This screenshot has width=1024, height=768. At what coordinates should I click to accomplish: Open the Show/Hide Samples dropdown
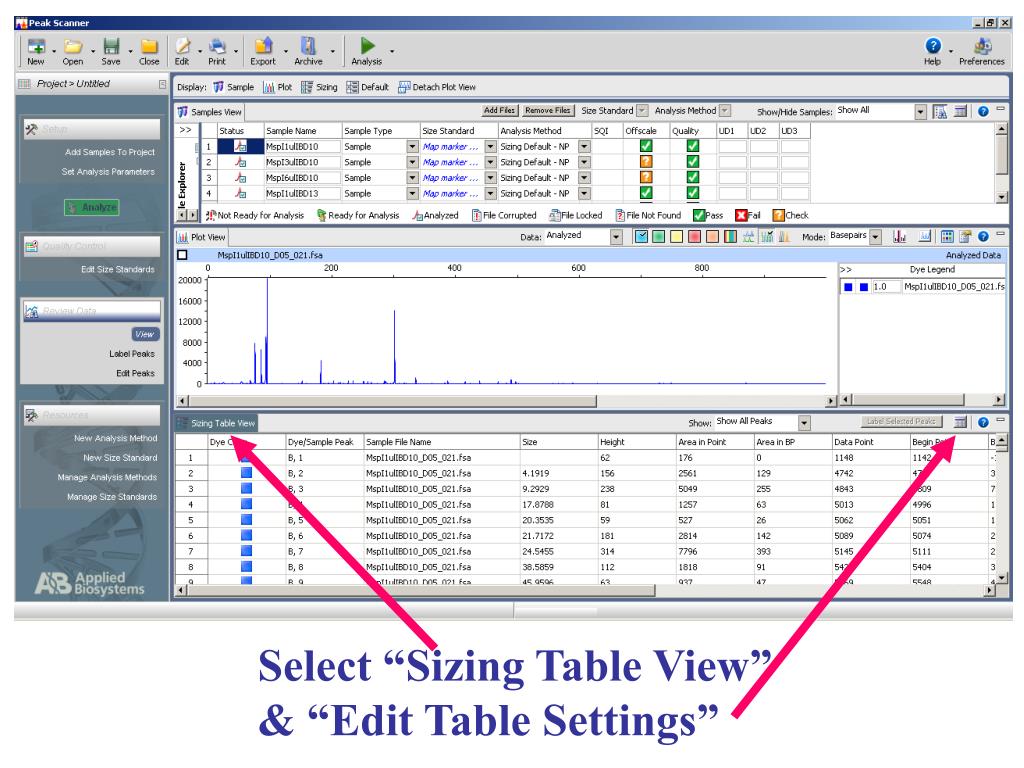(921, 112)
